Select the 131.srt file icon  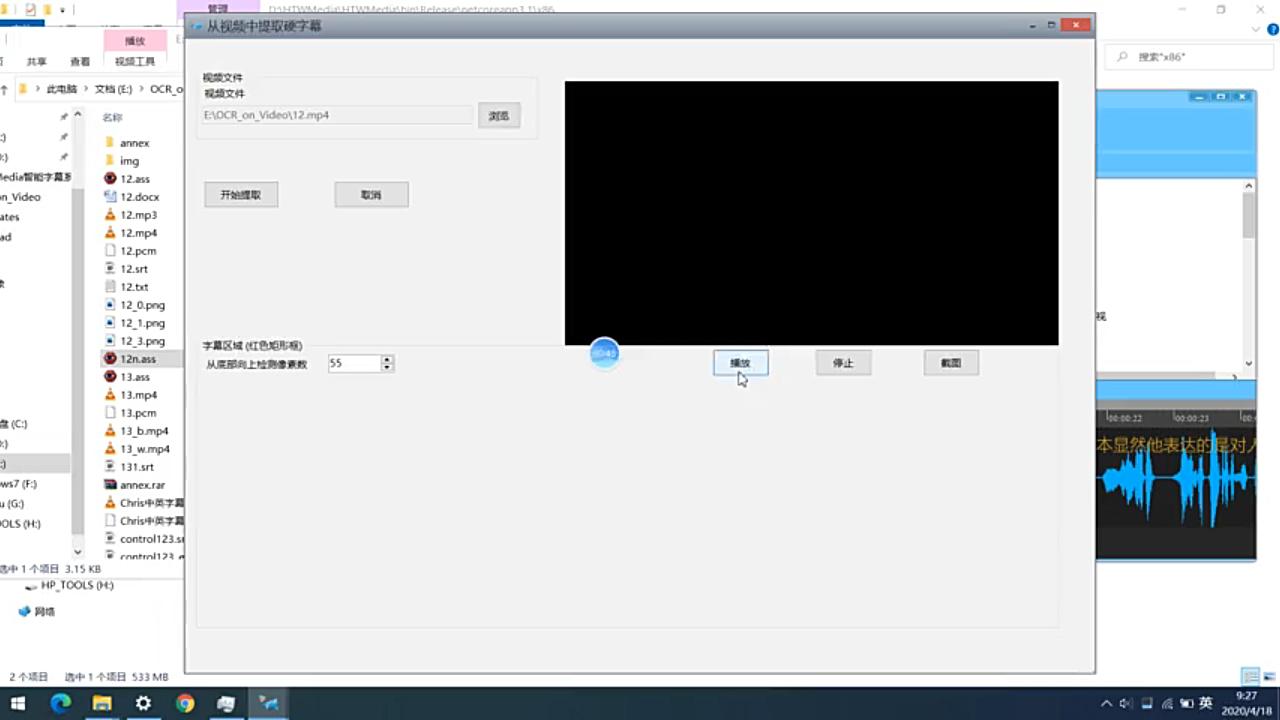pyautogui.click(x=111, y=467)
